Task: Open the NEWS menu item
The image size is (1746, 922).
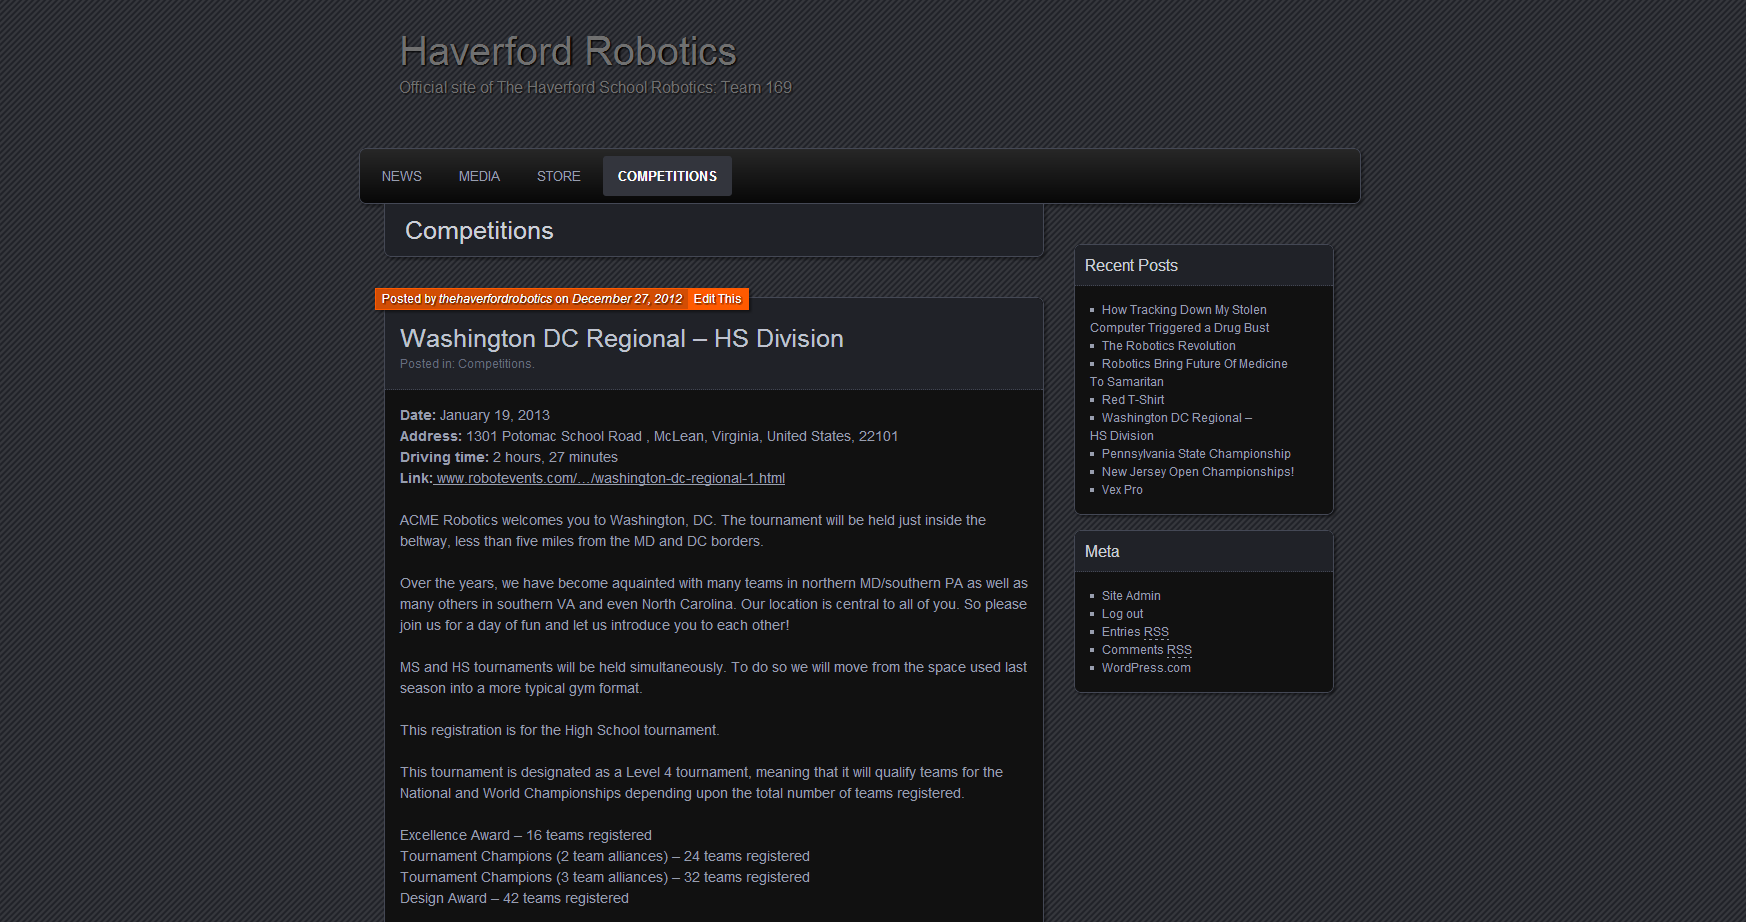Action: 401,176
